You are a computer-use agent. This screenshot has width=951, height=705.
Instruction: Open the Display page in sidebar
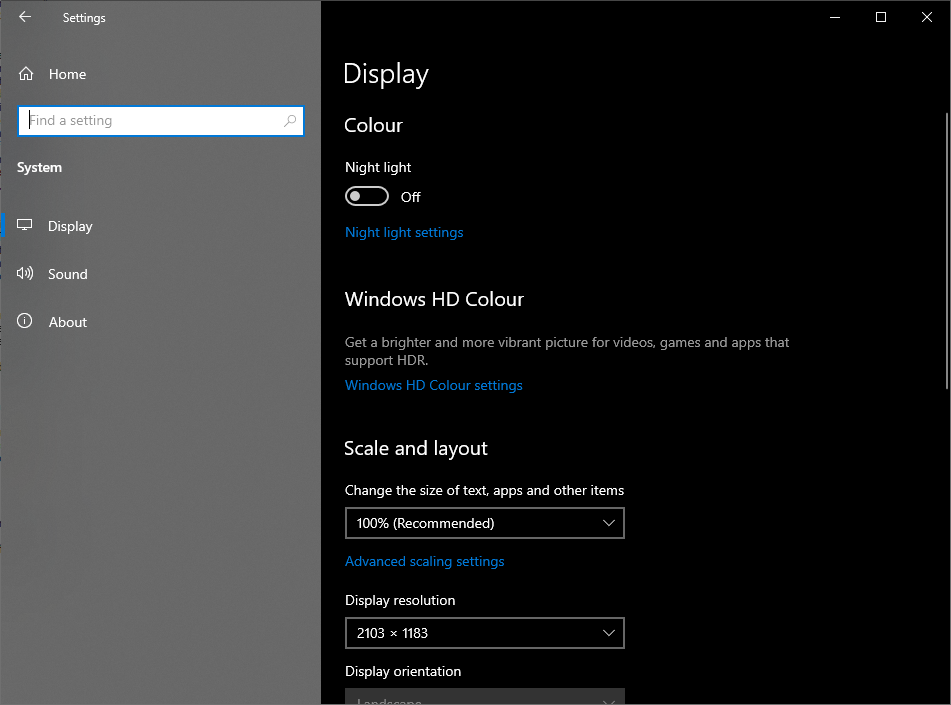160,226
